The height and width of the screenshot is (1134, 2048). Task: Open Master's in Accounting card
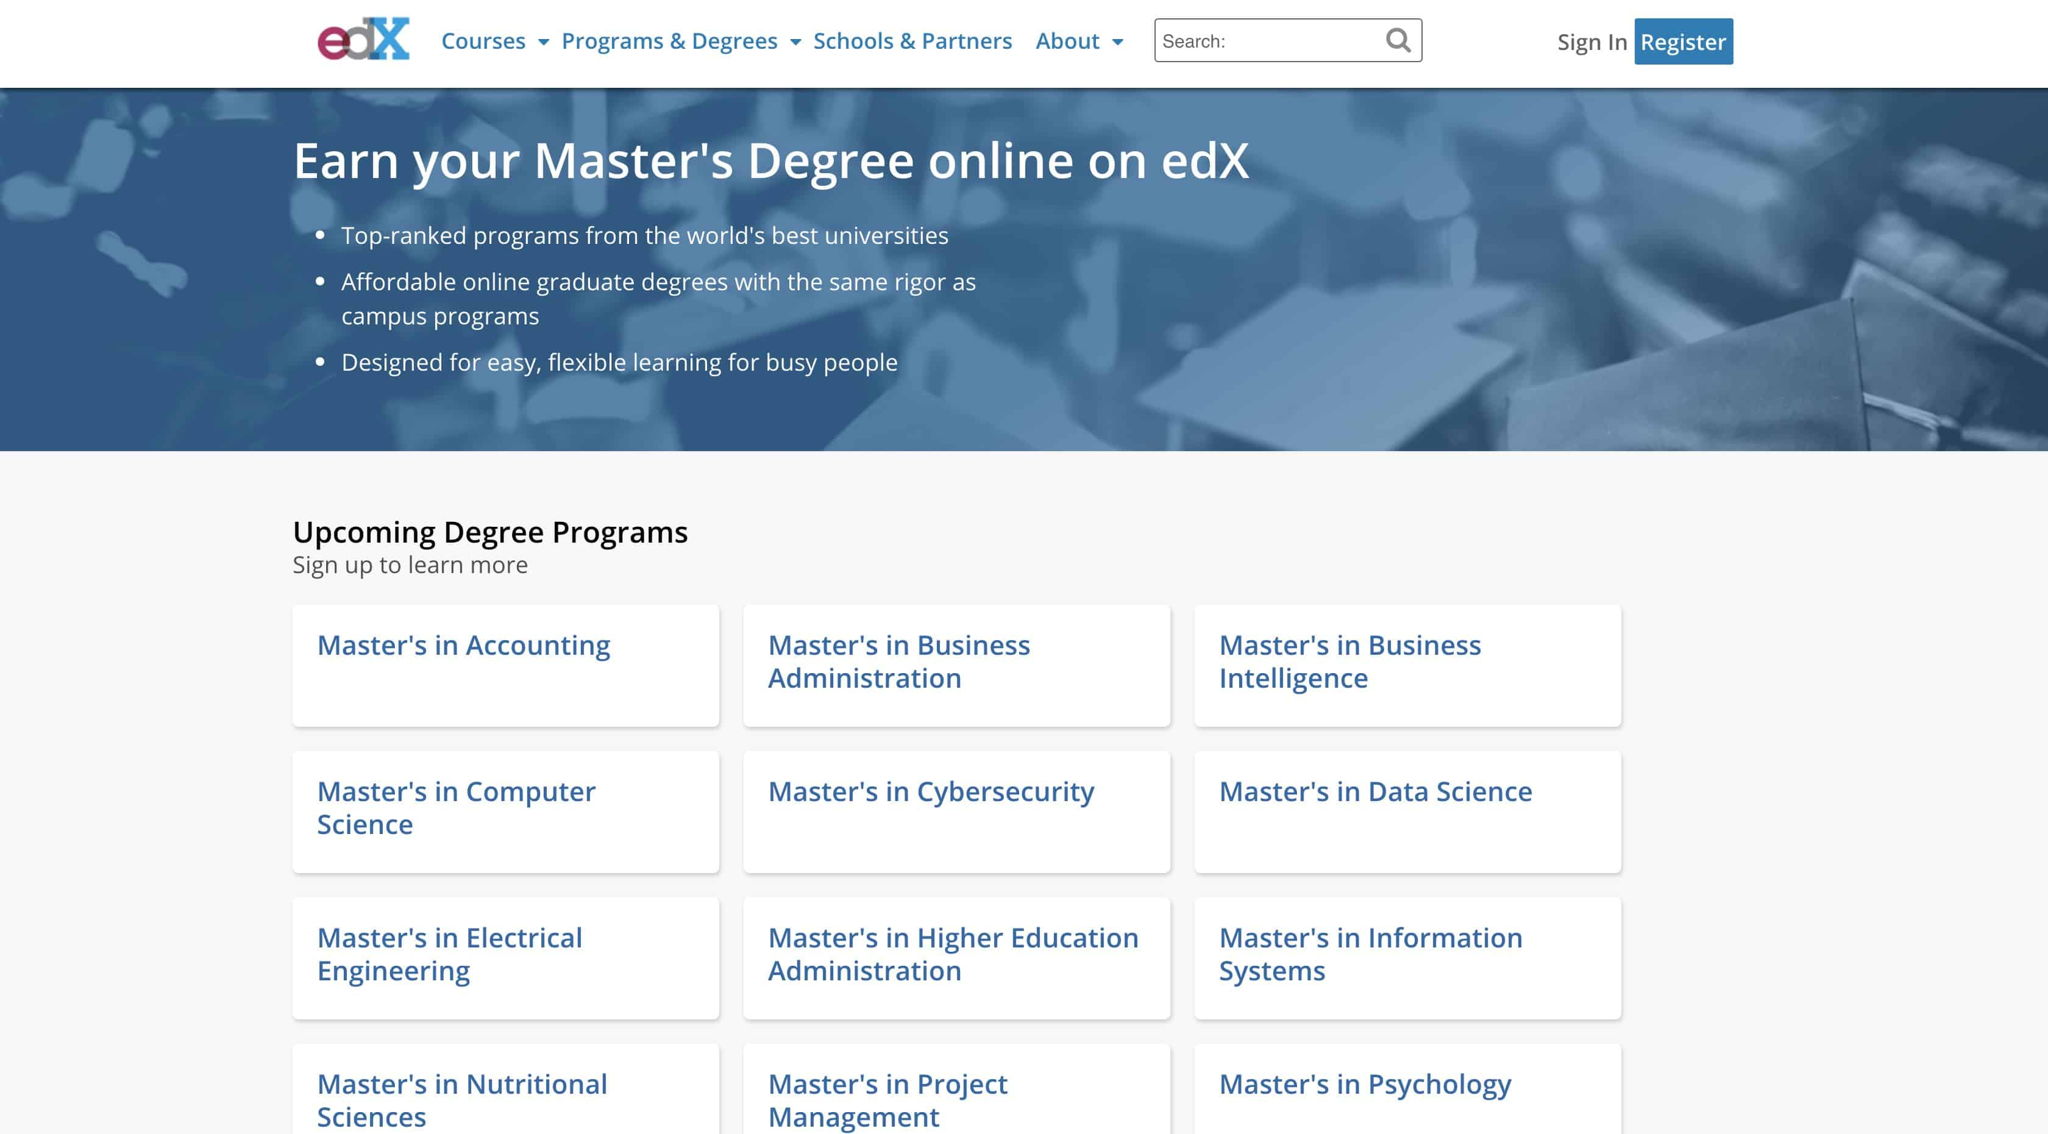506,665
